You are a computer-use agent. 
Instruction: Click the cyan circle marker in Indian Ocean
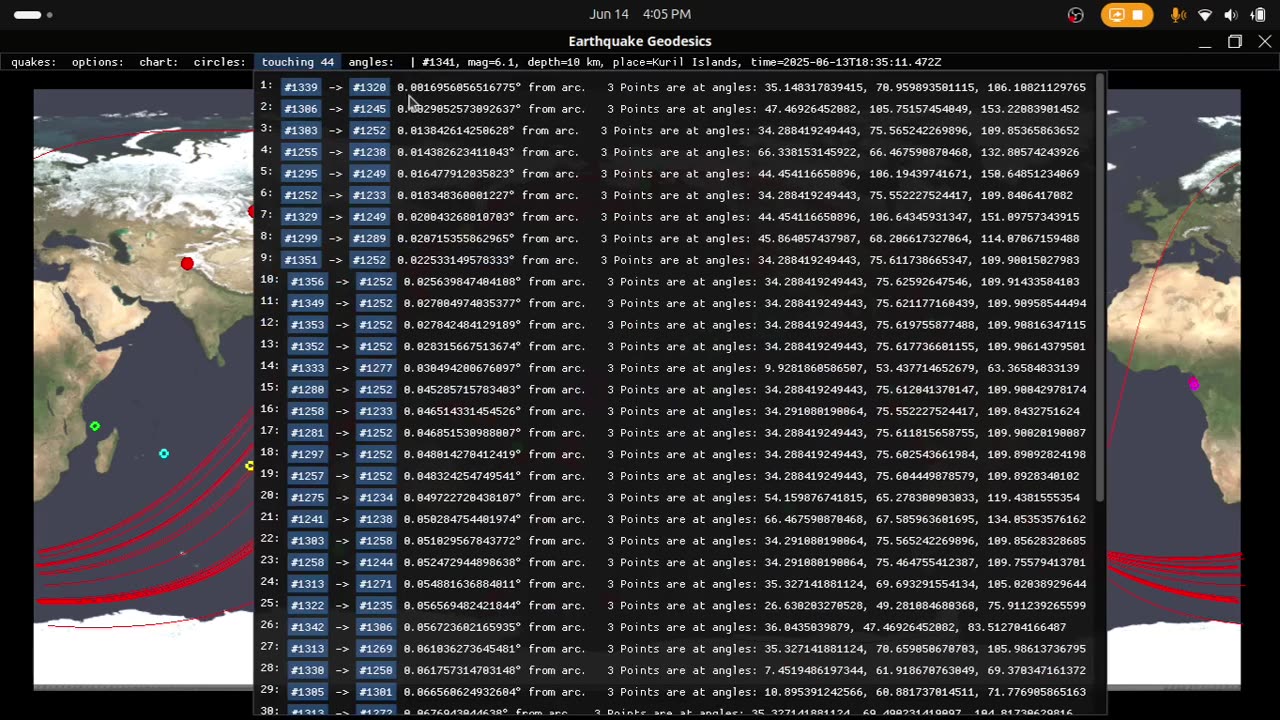pos(164,454)
